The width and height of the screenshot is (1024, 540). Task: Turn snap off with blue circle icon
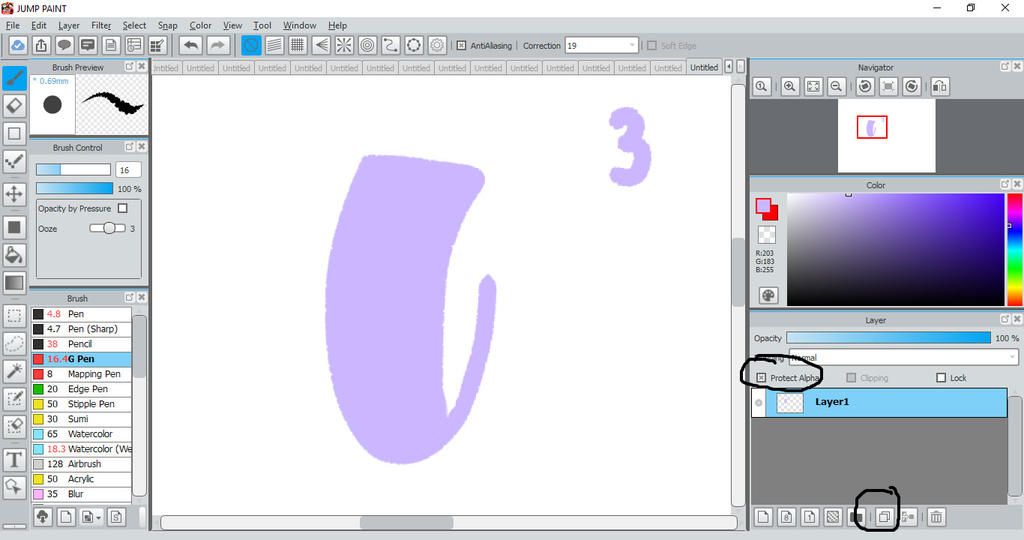251,45
